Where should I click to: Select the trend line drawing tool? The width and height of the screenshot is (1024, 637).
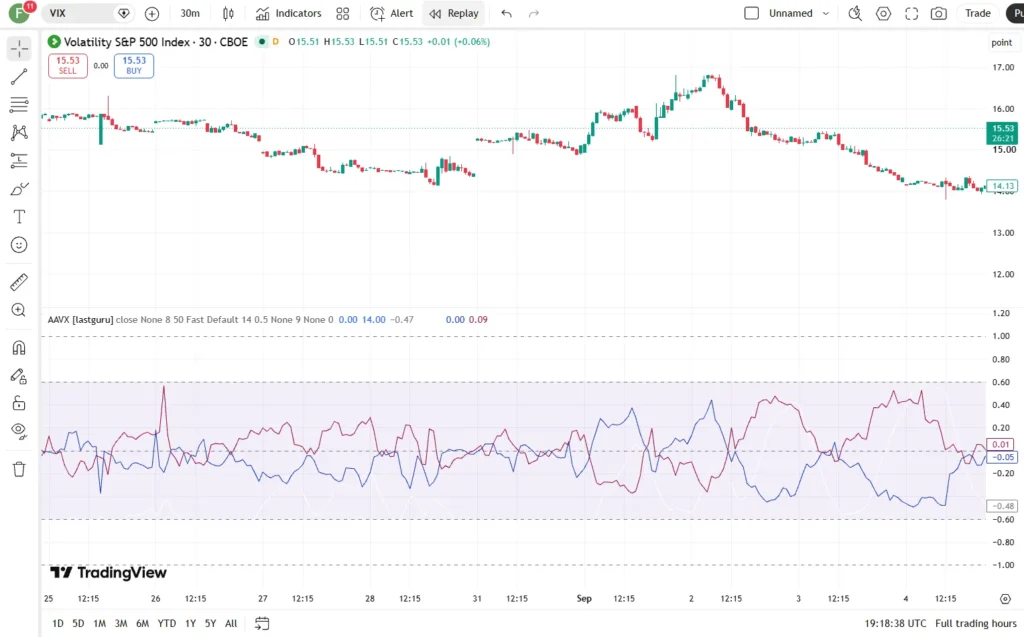pyautogui.click(x=19, y=76)
